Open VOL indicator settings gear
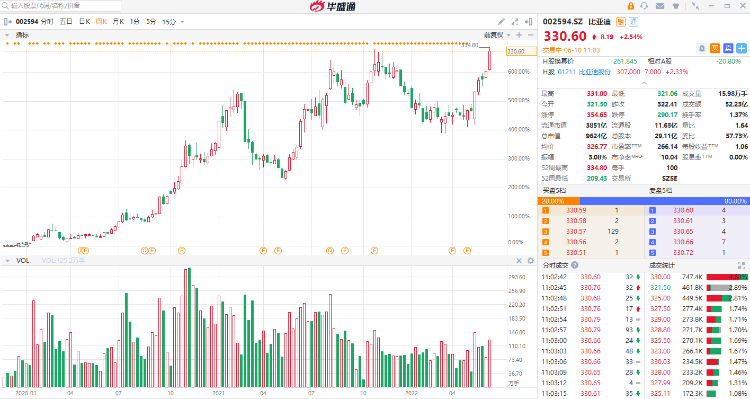Viewport: 750px width, 399px height. pos(530,261)
